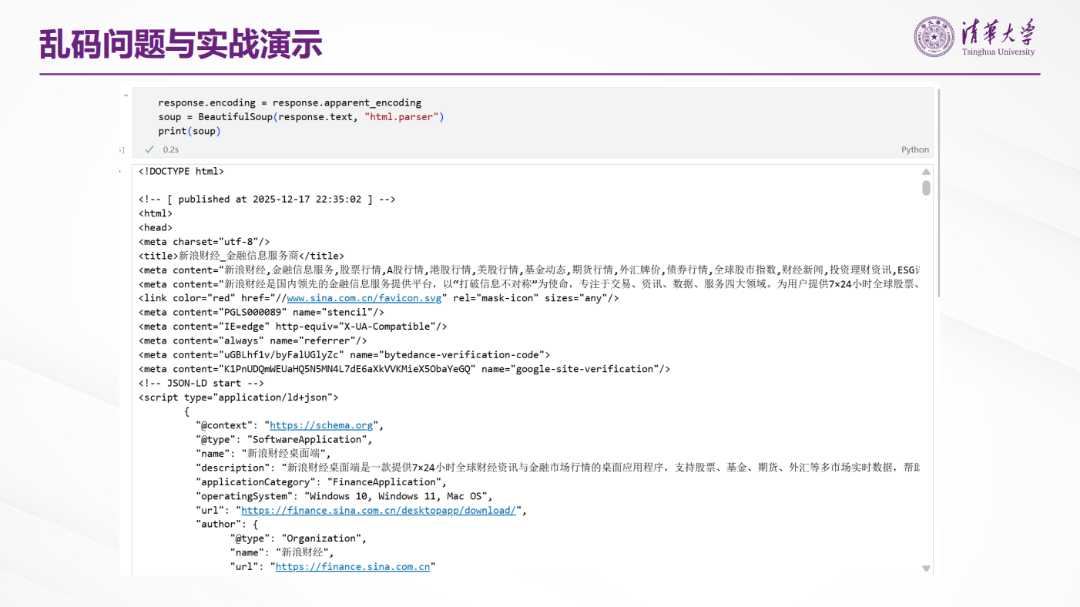Open finance.sina.com.cn desktopapp download link

(x=378, y=511)
